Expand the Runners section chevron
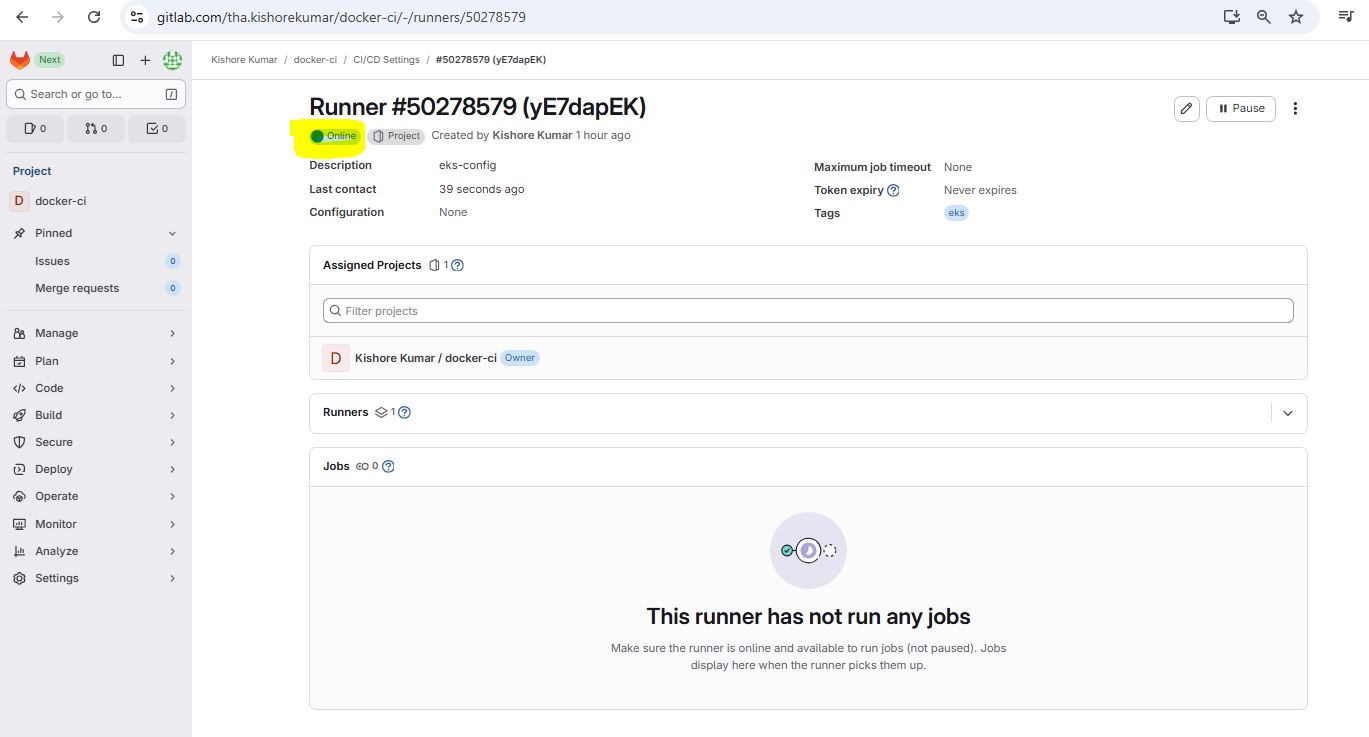1369x737 pixels. [x=1288, y=413]
